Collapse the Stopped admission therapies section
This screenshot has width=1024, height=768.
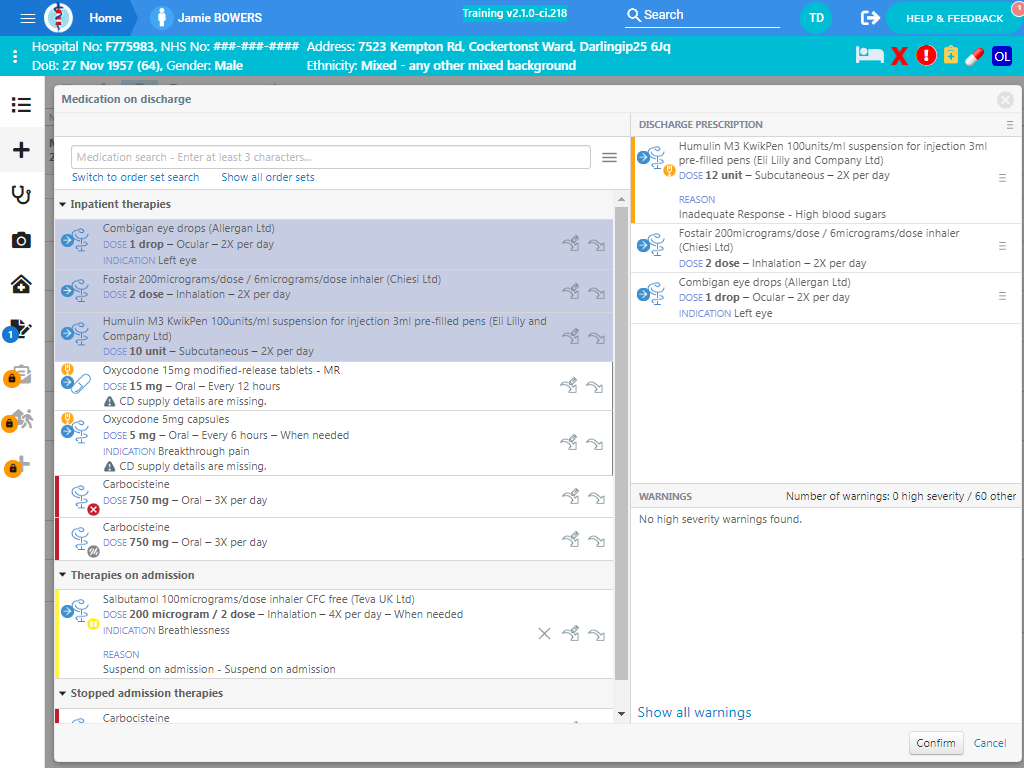pyautogui.click(x=63, y=694)
